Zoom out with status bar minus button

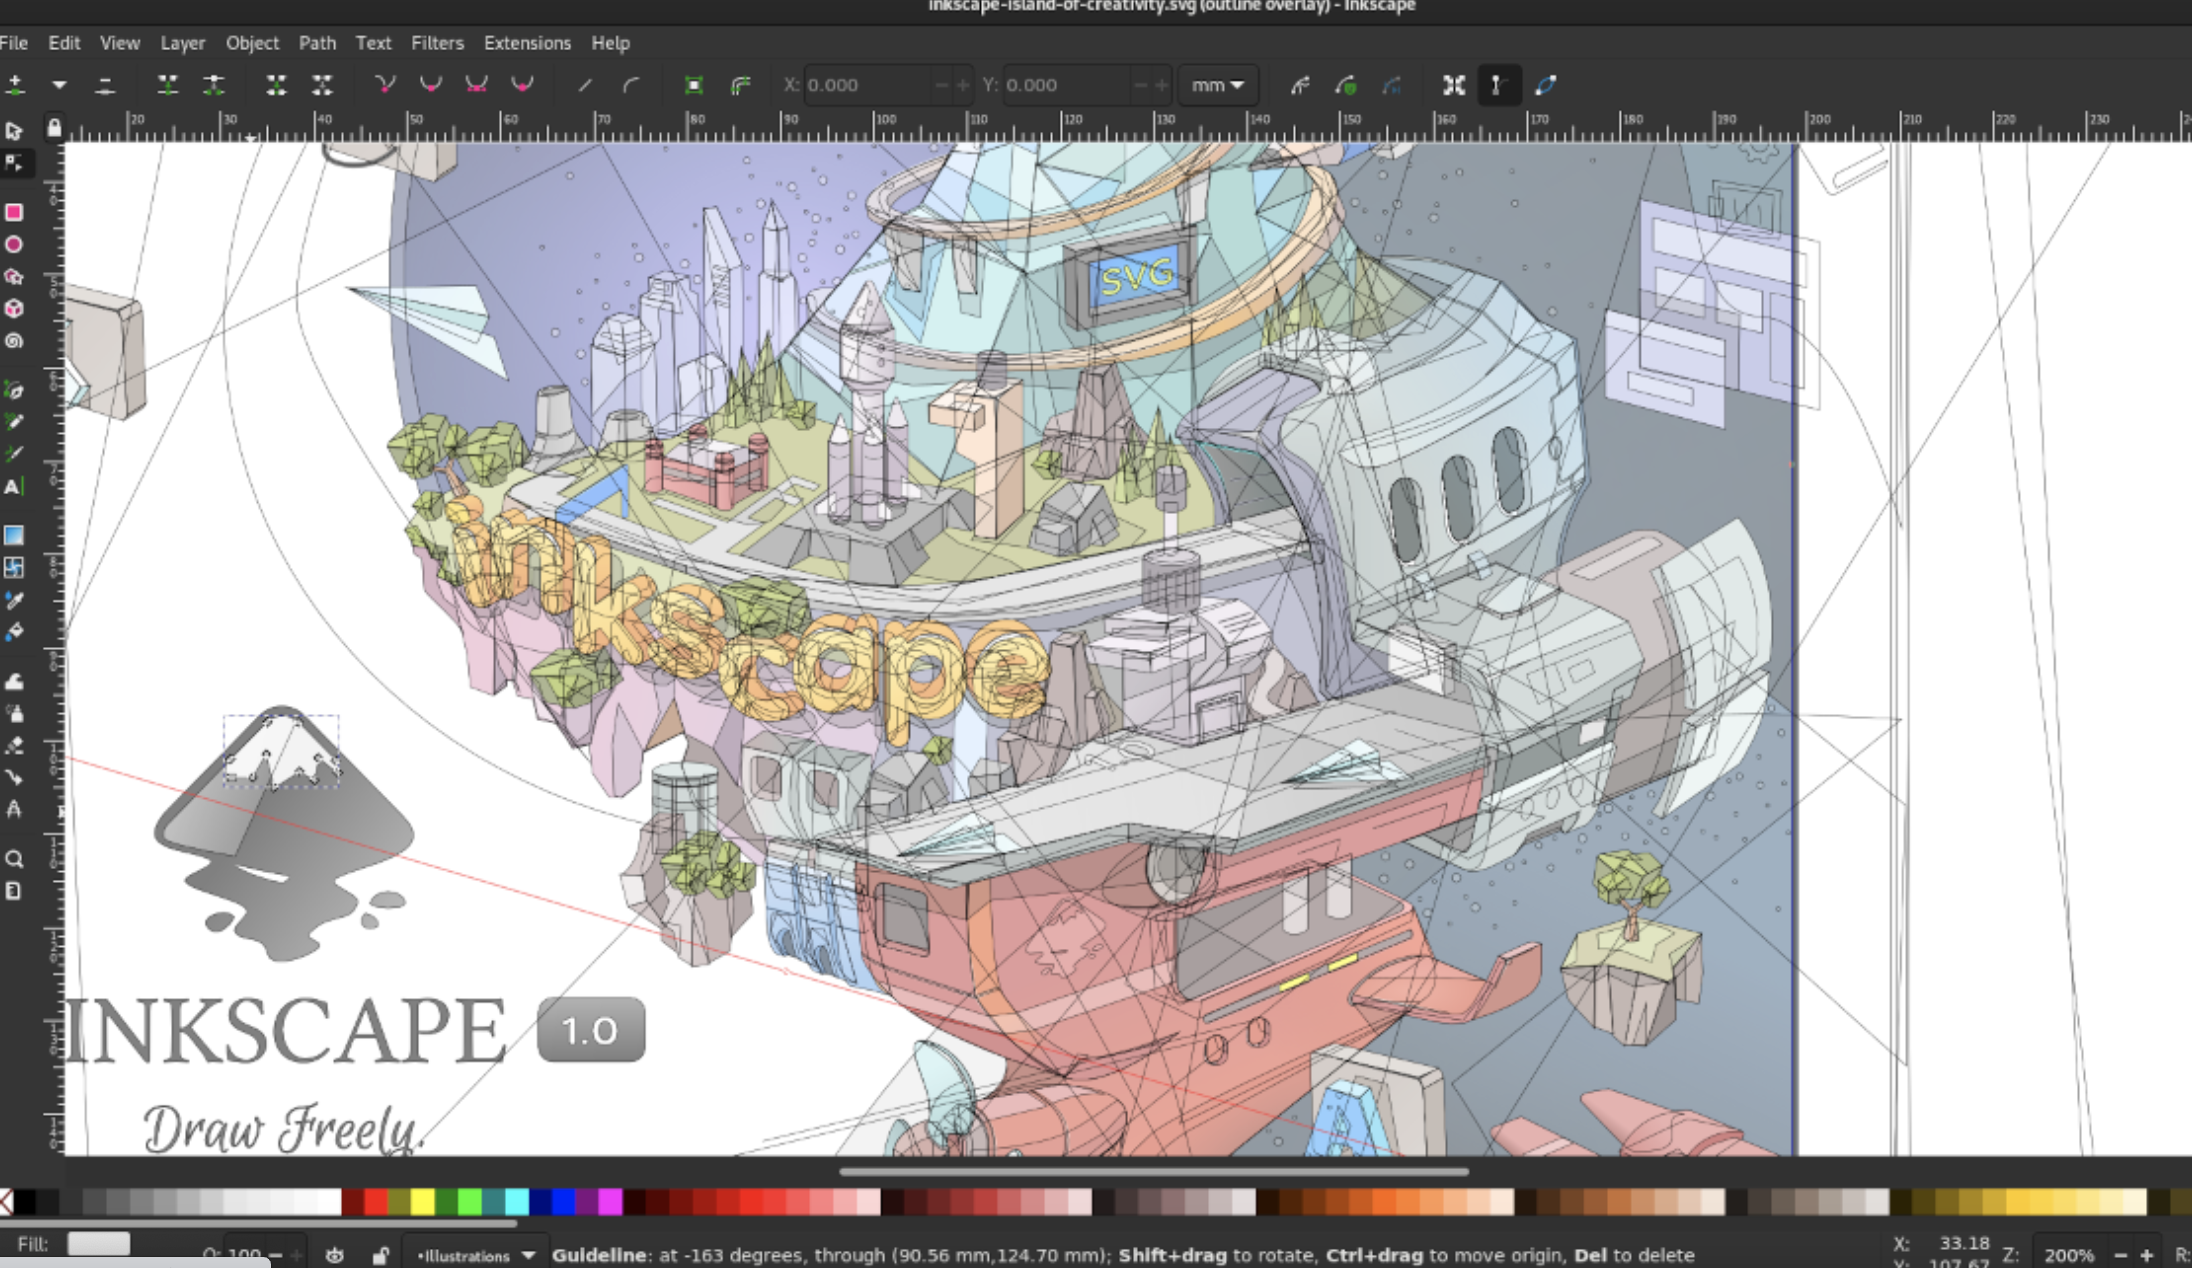(x=2121, y=1255)
